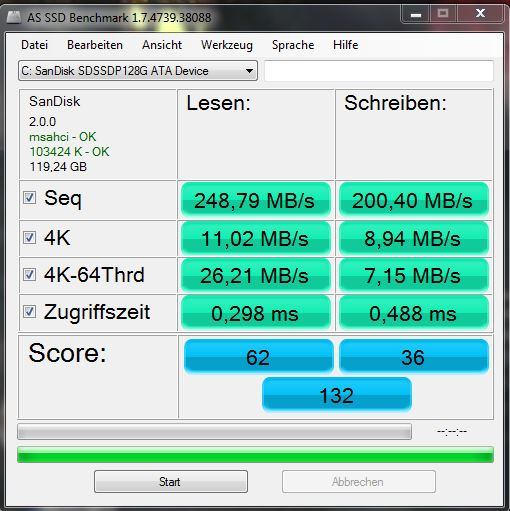This screenshot has height=511, width=510.
Task: Open the Bearbeiten menu
Action: pos(95,45)
